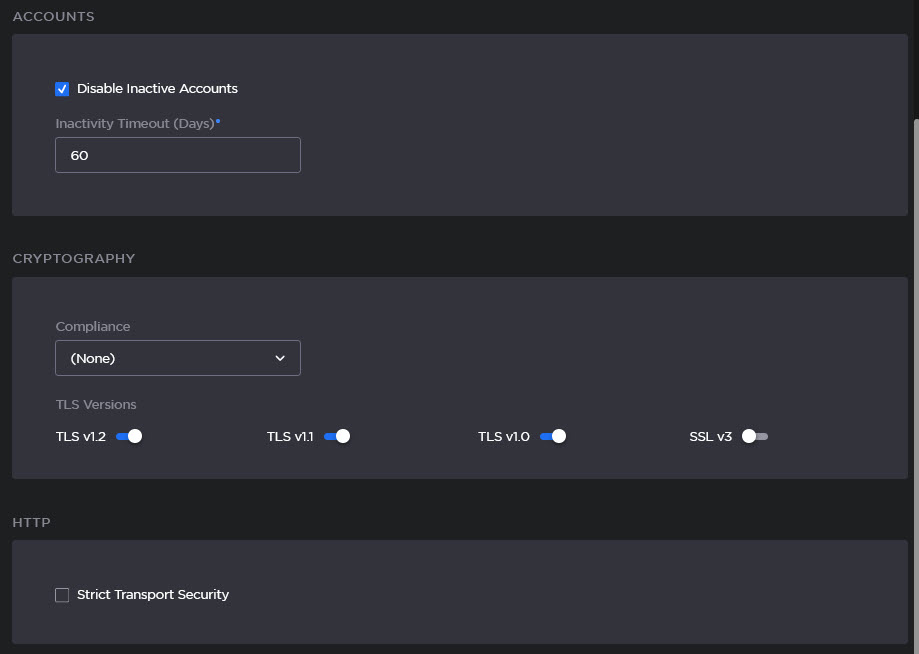
Task: Click the CRYPTOGRAPHY section heading
Action: (73, 258)
